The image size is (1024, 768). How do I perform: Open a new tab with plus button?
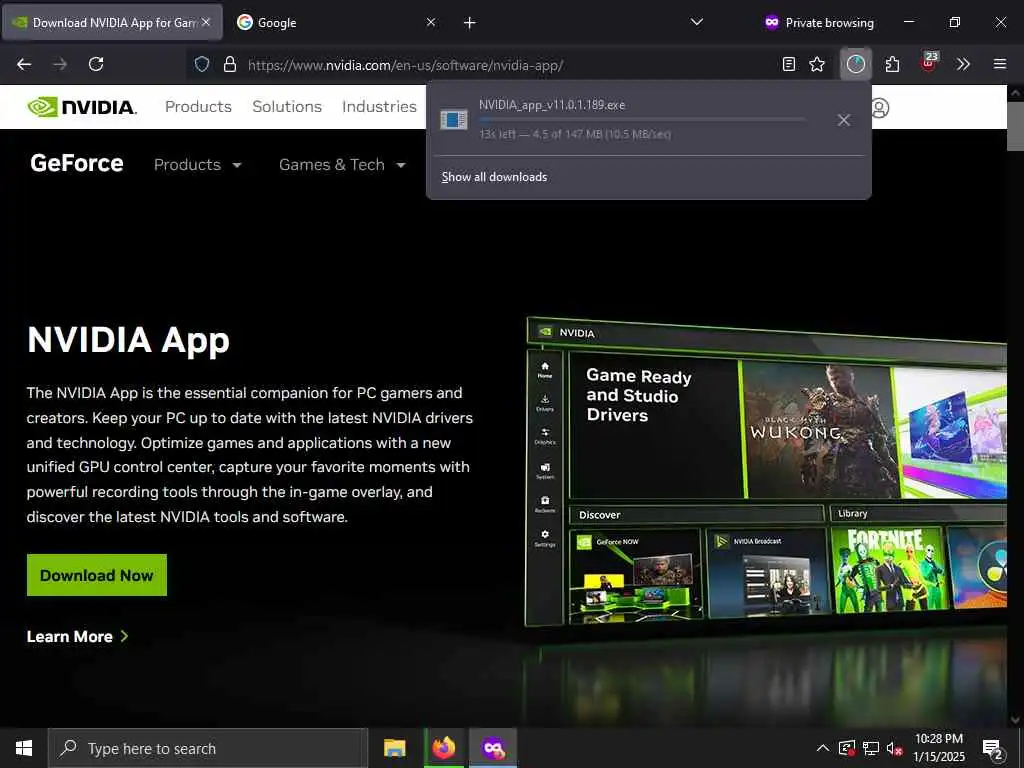click(x=470, y=23)
